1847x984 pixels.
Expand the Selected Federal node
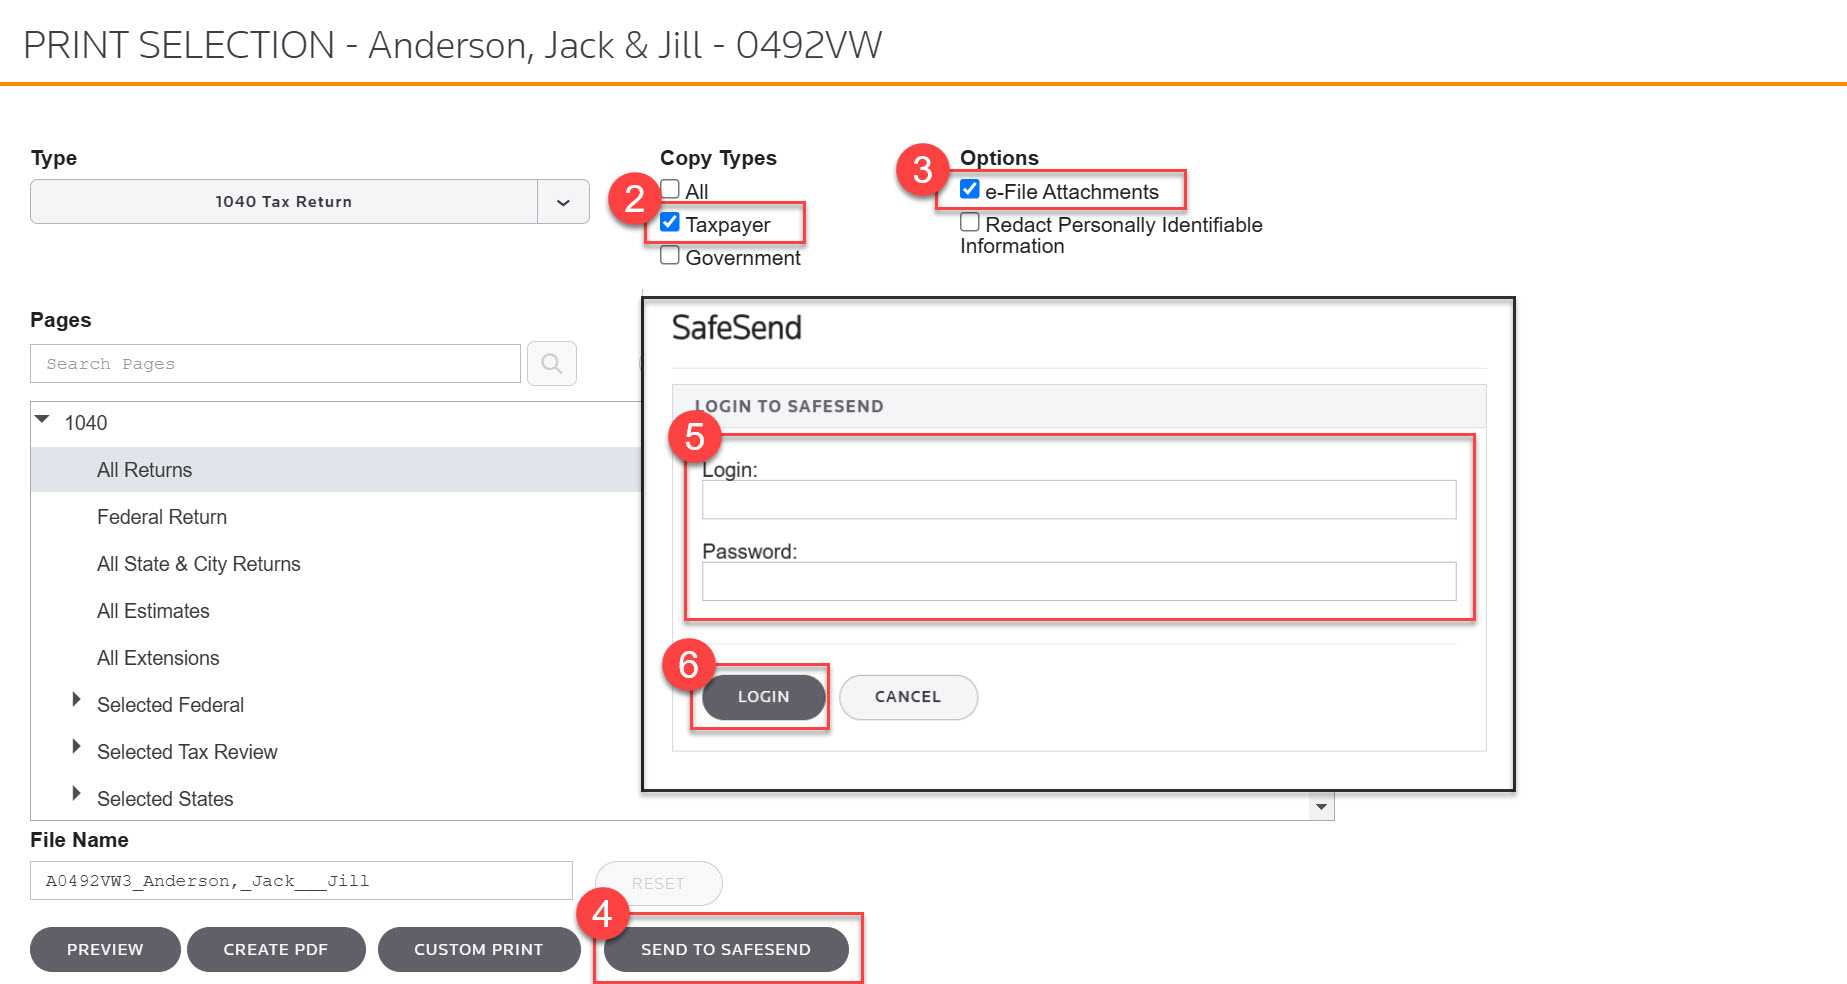point(76,700)
